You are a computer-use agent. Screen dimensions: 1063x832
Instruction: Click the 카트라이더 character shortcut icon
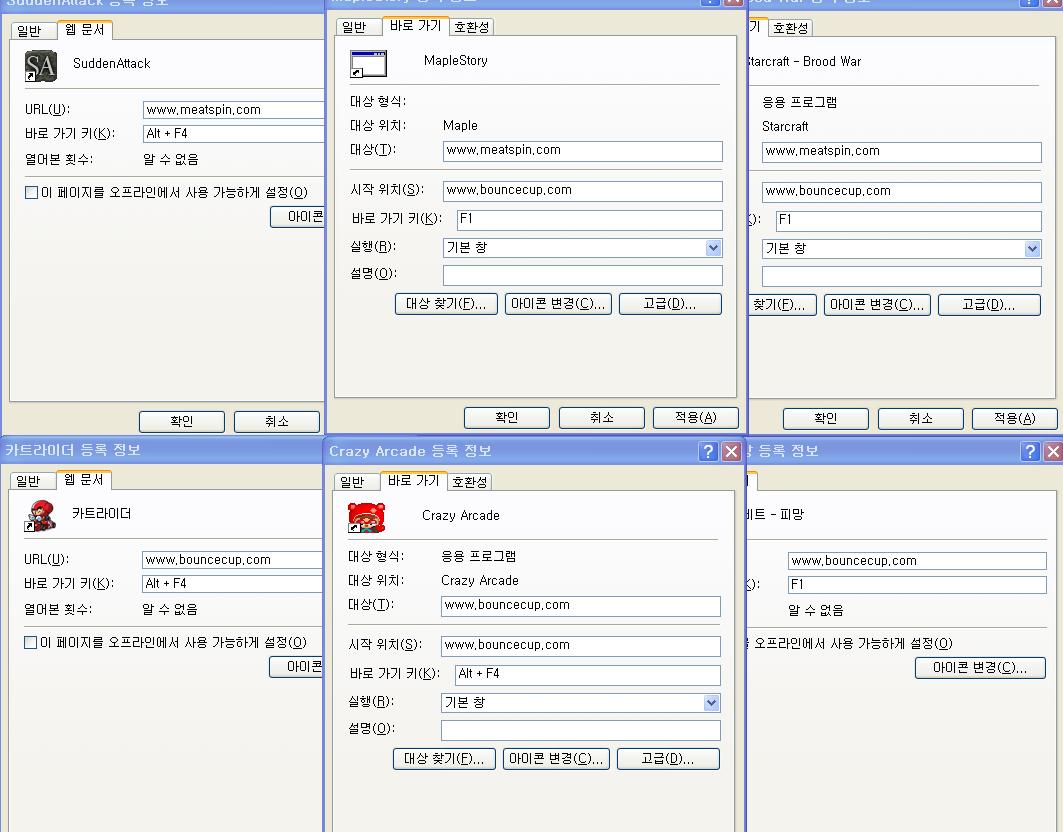pyautogui.click(x=40, y=515)
